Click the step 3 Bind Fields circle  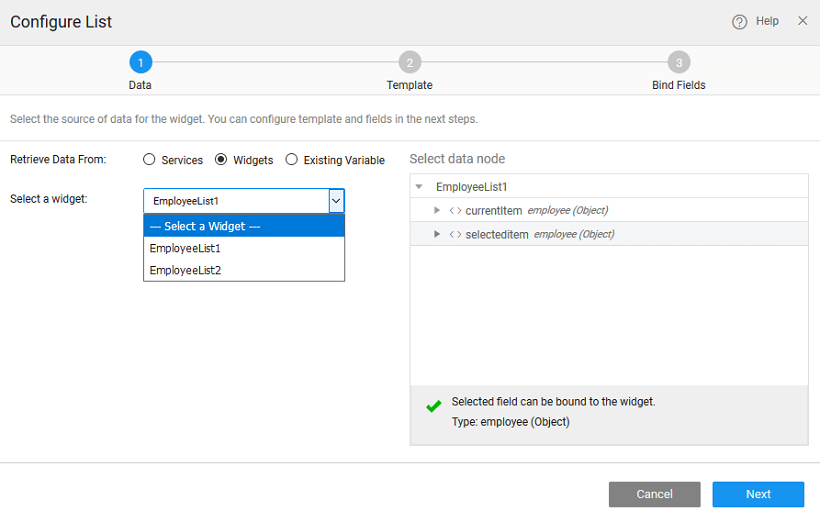click(678, 63)
